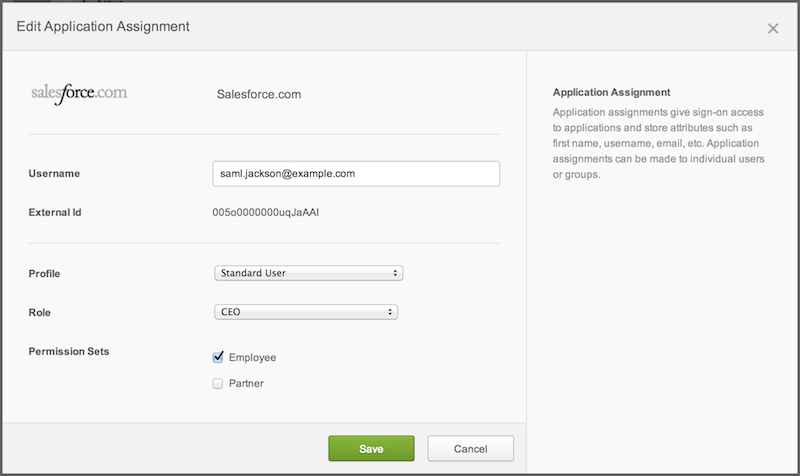Click the Application Assignment help heading
This screenshot has height=476, width=800.
611,93
